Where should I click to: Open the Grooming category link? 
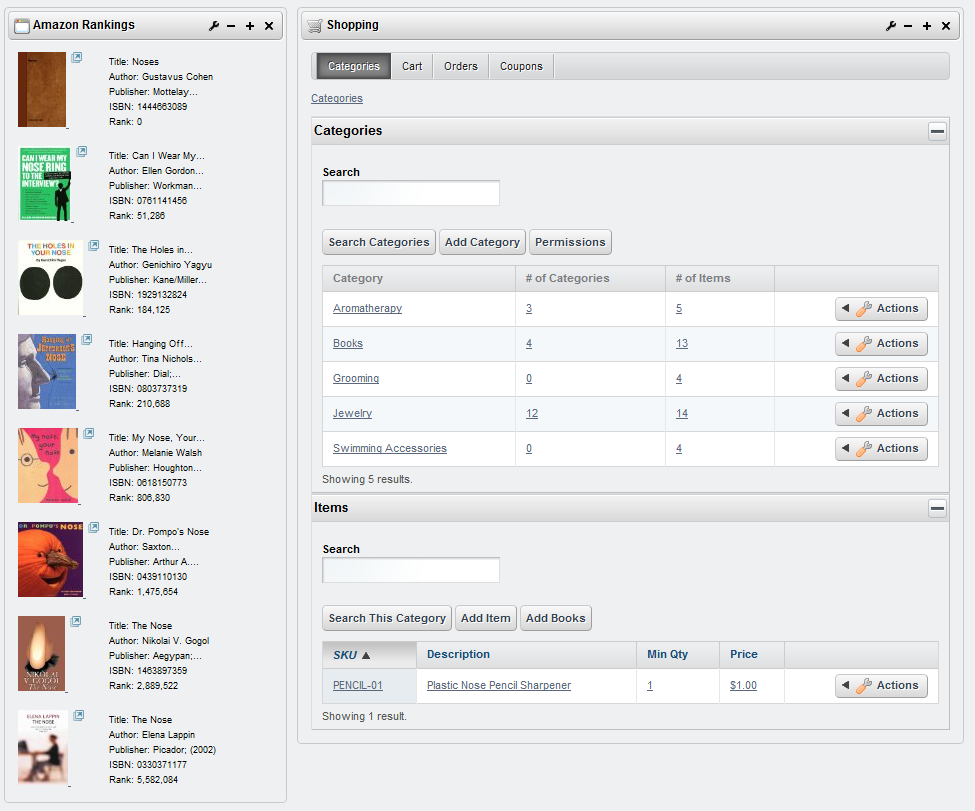click(356, 378)
